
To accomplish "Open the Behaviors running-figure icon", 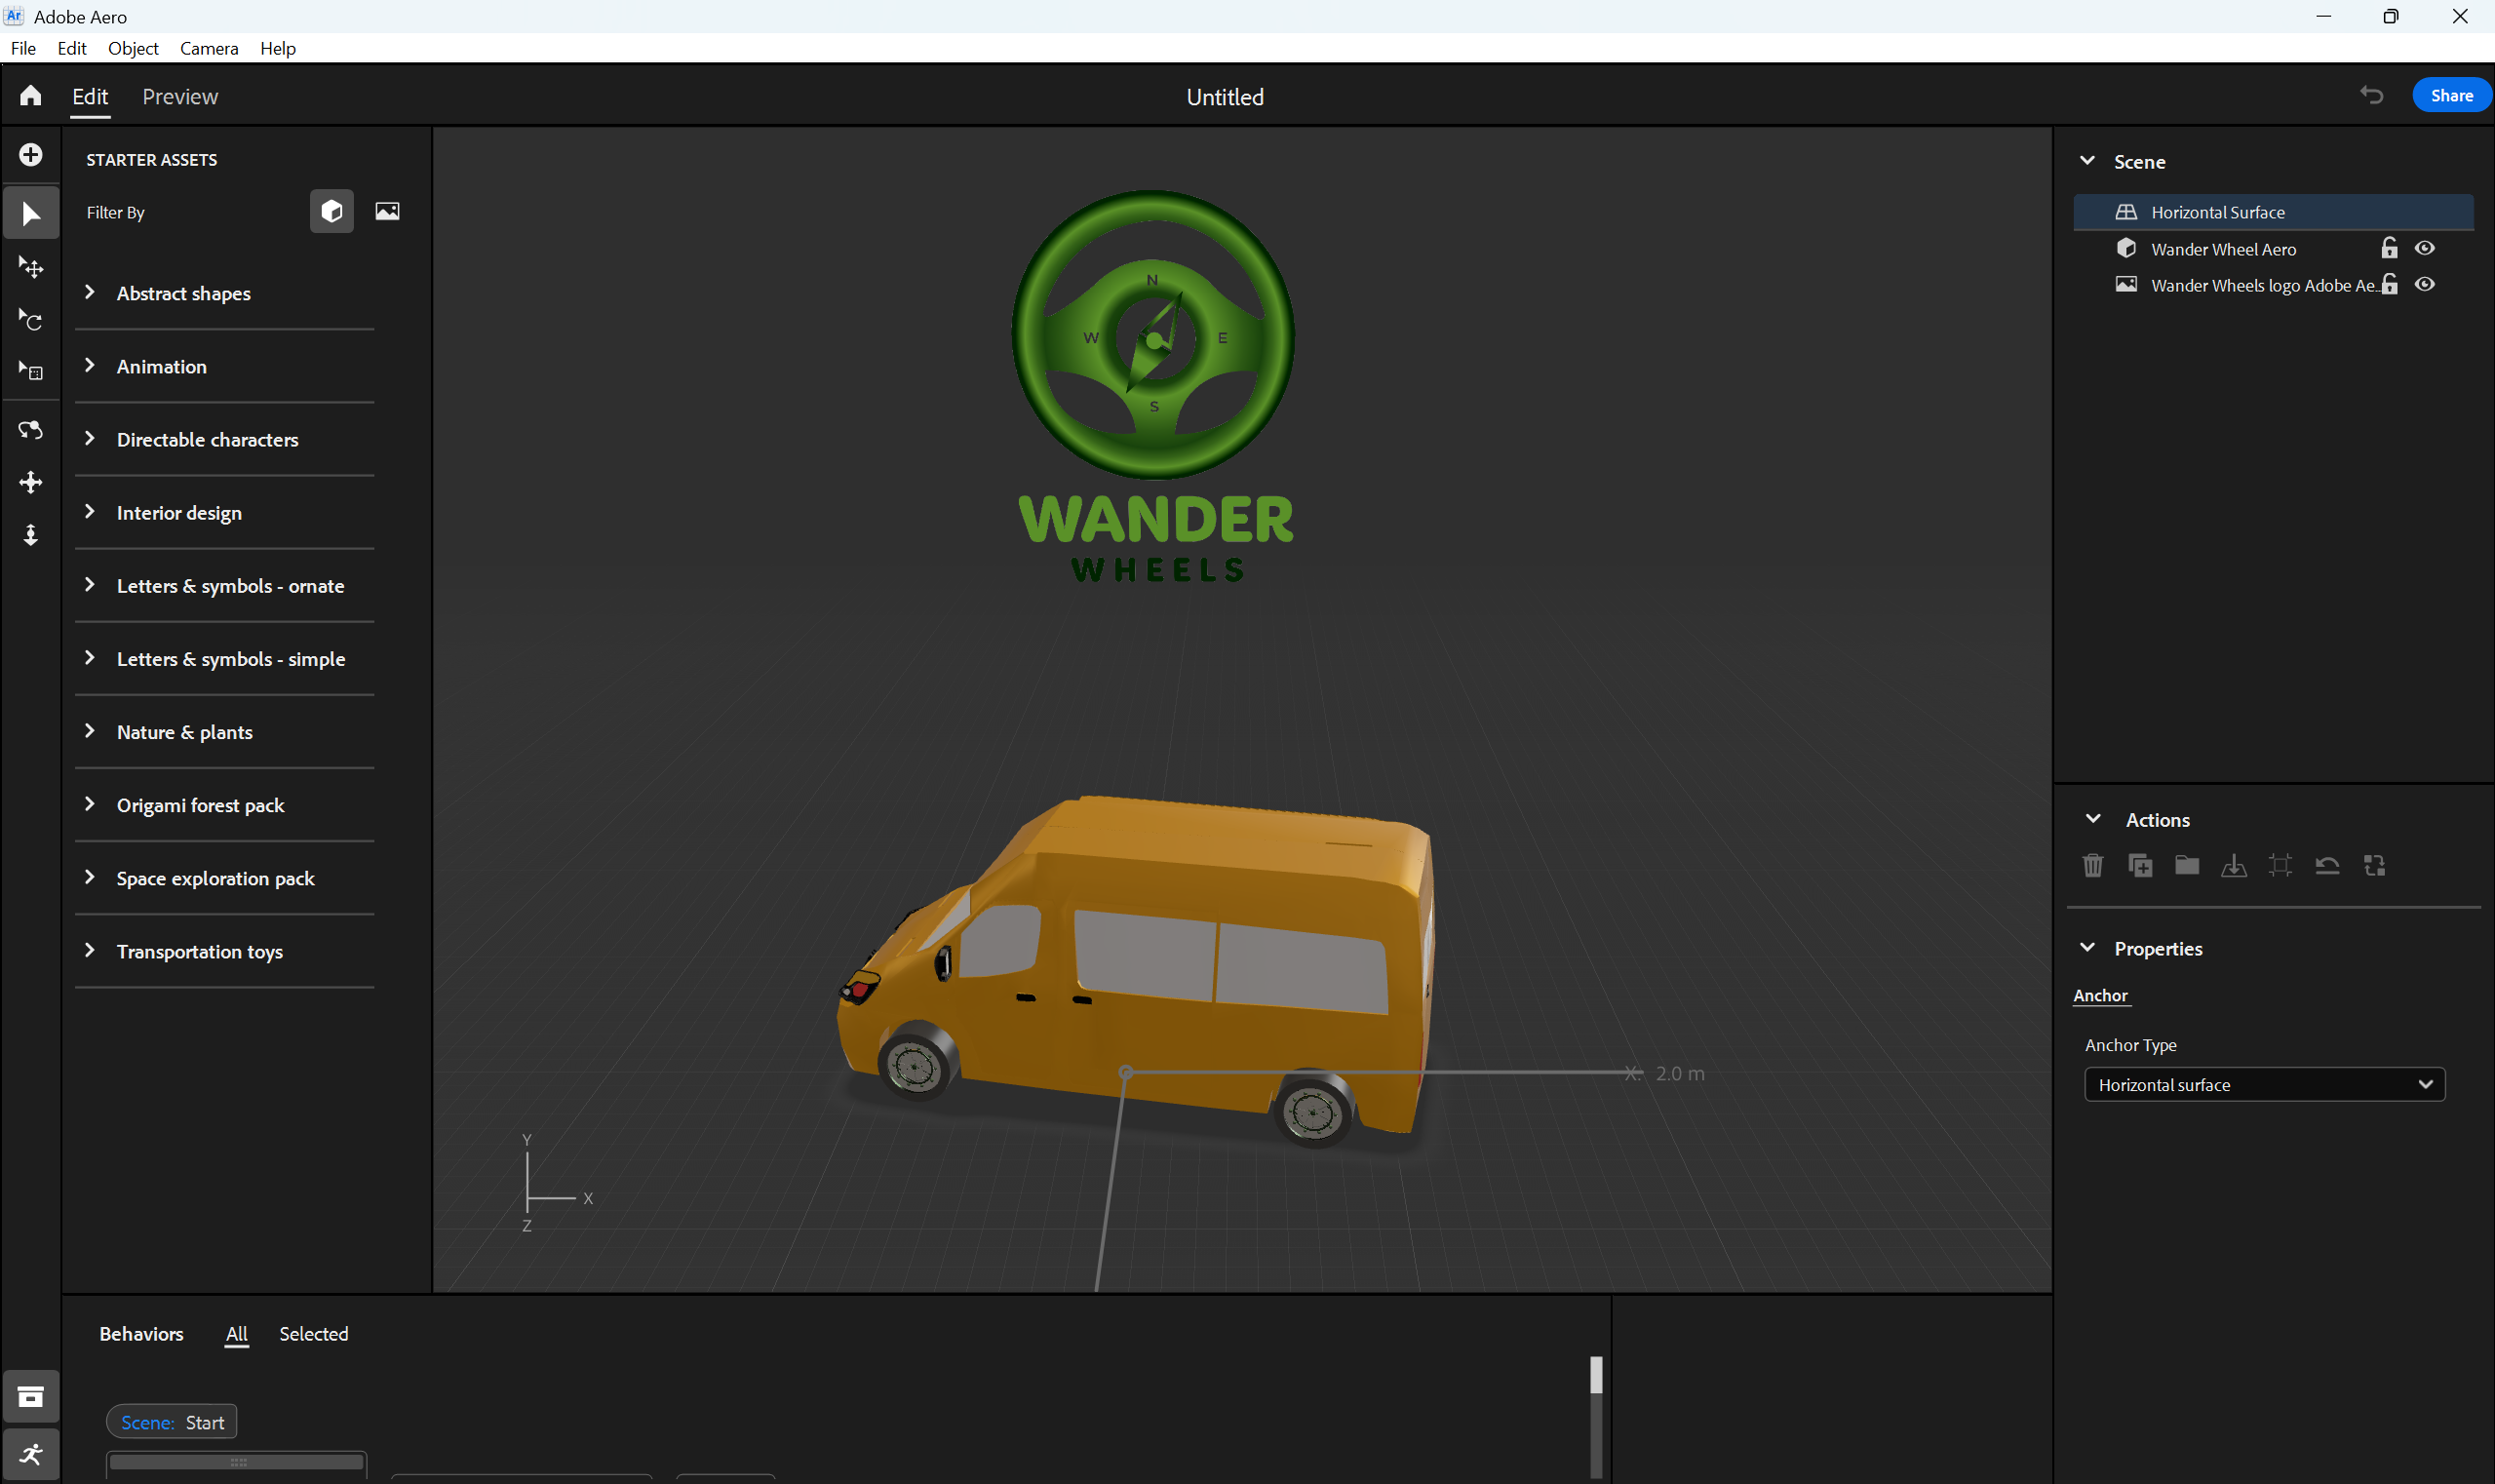I will 31,1454.
